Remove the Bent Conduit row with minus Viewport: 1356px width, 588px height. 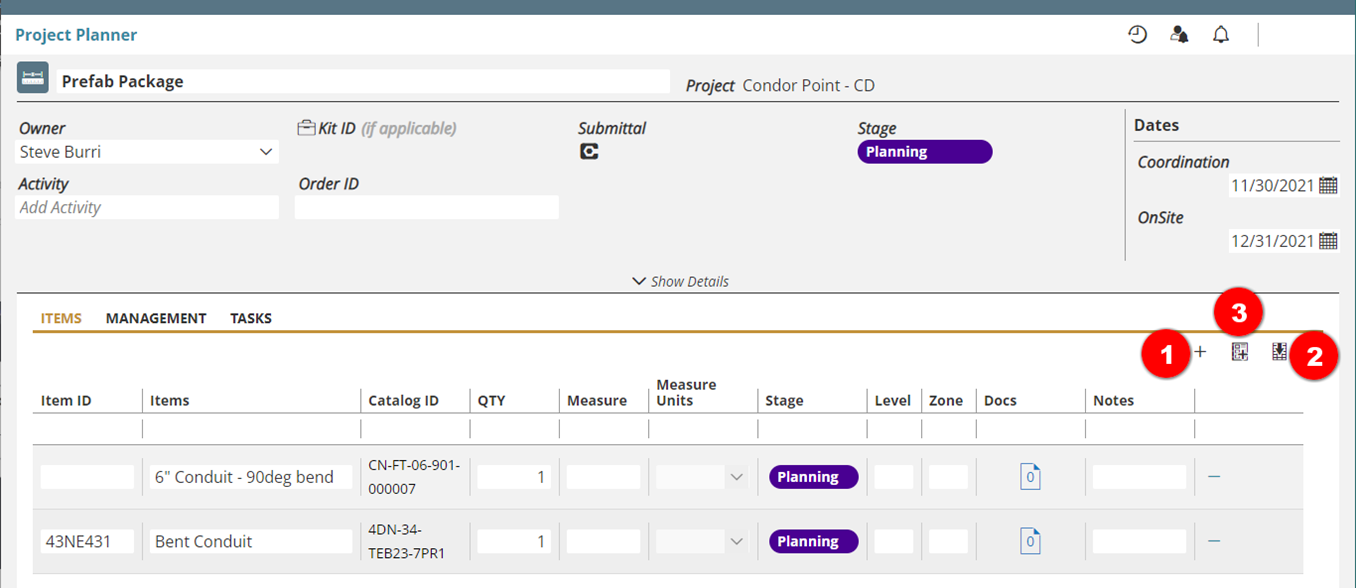pyautogui.click(x=1214, y=541)
